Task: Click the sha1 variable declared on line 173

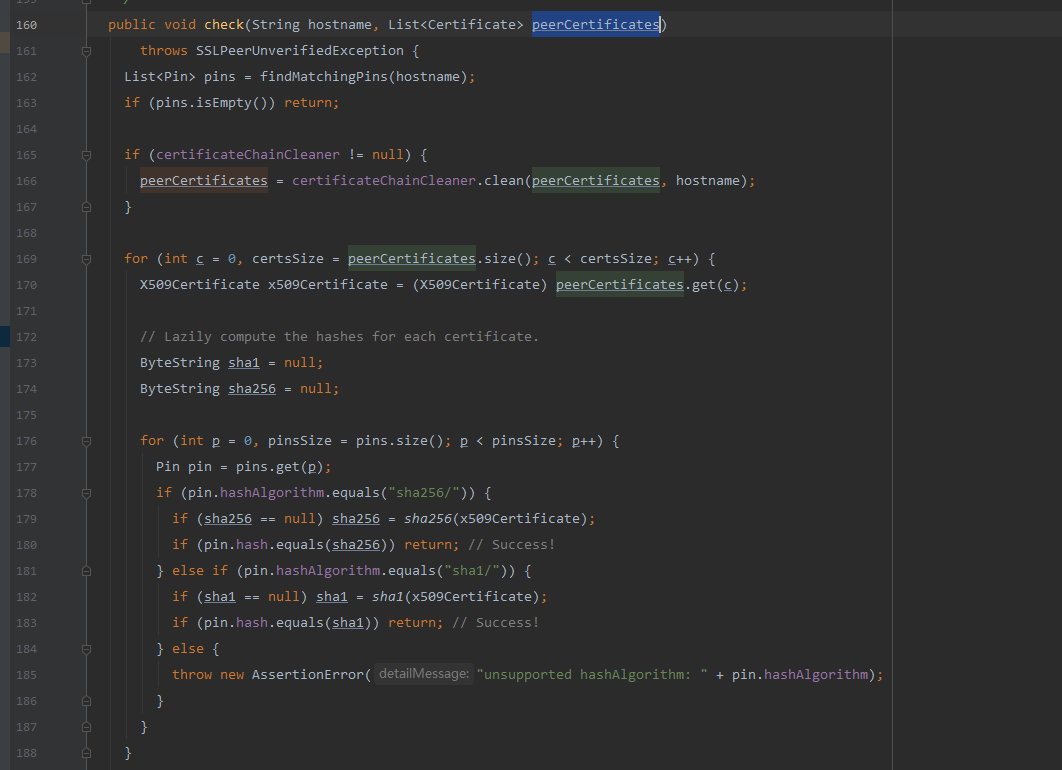Action: click(244, 363)
